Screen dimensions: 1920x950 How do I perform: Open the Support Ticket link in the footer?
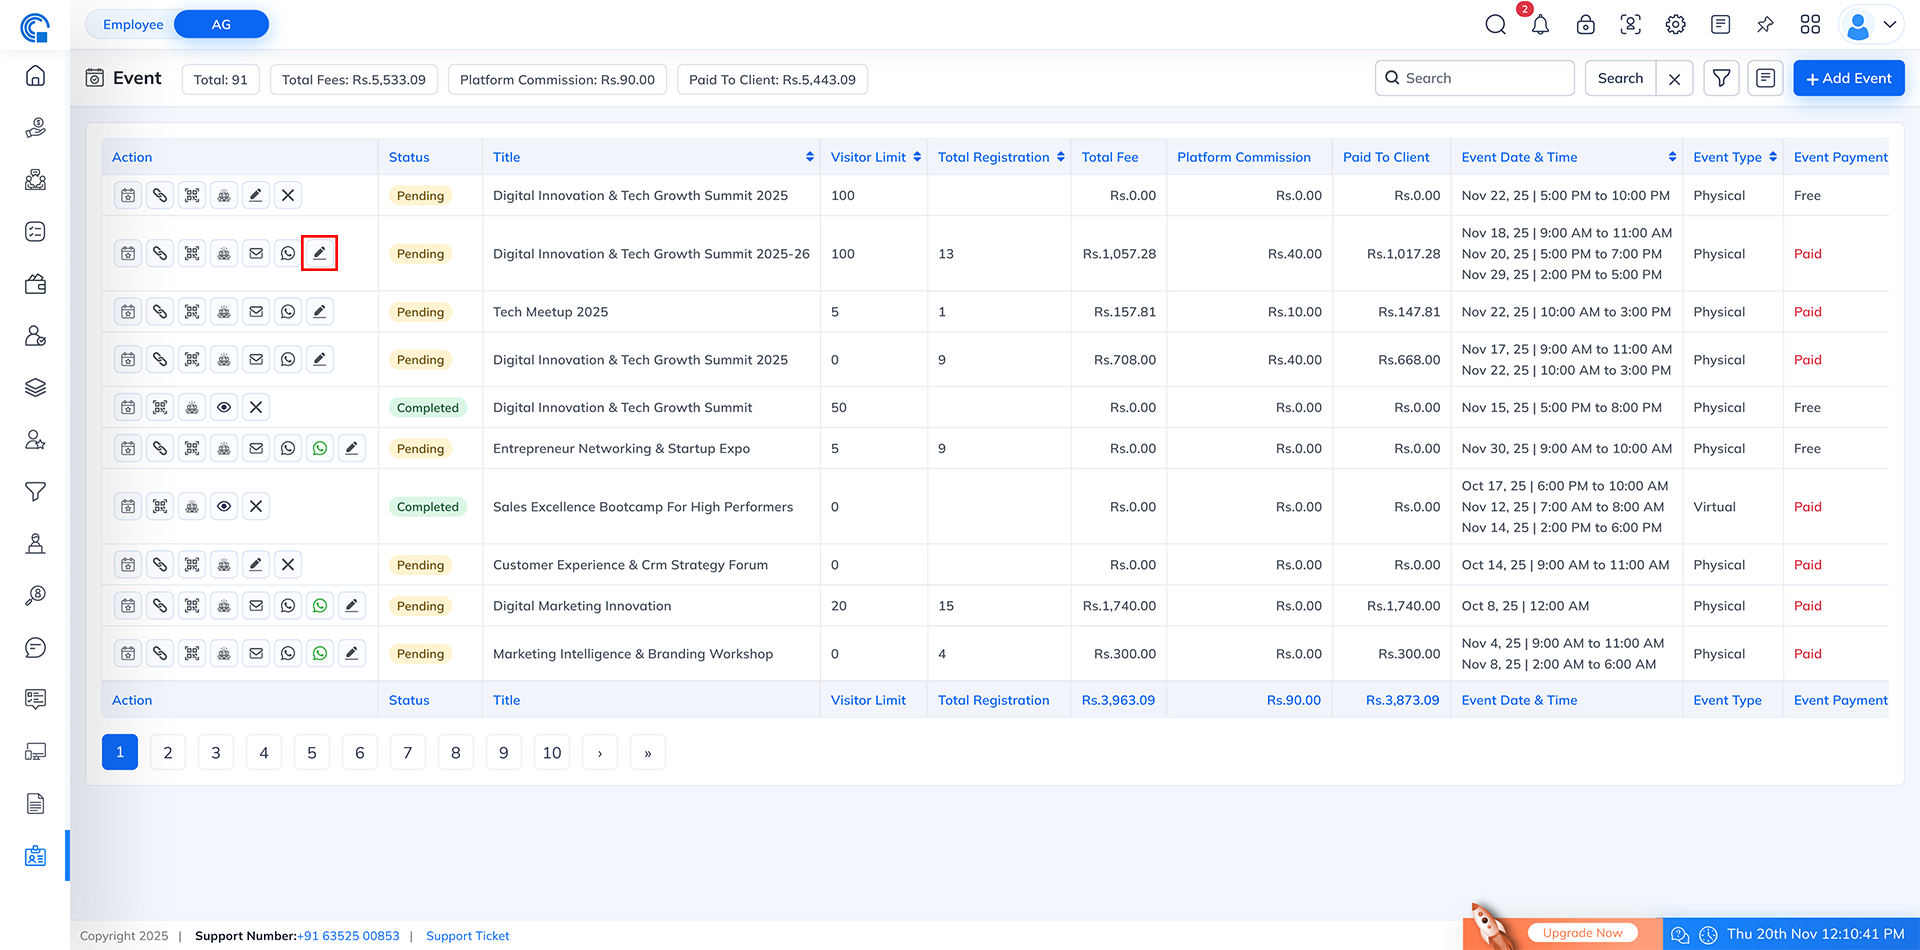[x=467, y=935]
